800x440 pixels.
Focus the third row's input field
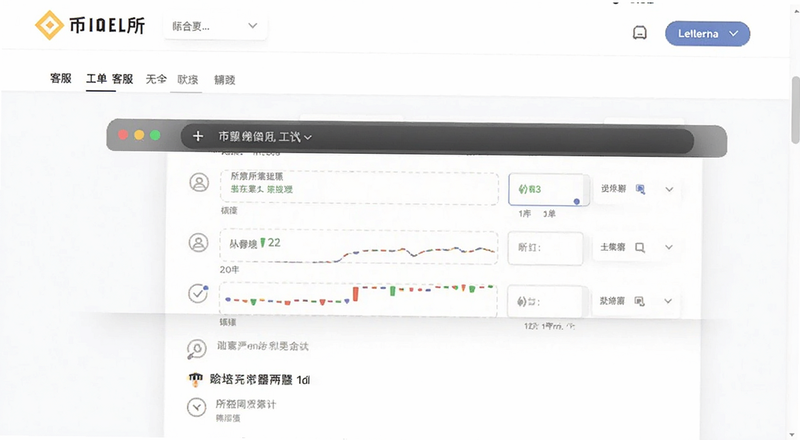pyautogui.click(x=545, y=302)
